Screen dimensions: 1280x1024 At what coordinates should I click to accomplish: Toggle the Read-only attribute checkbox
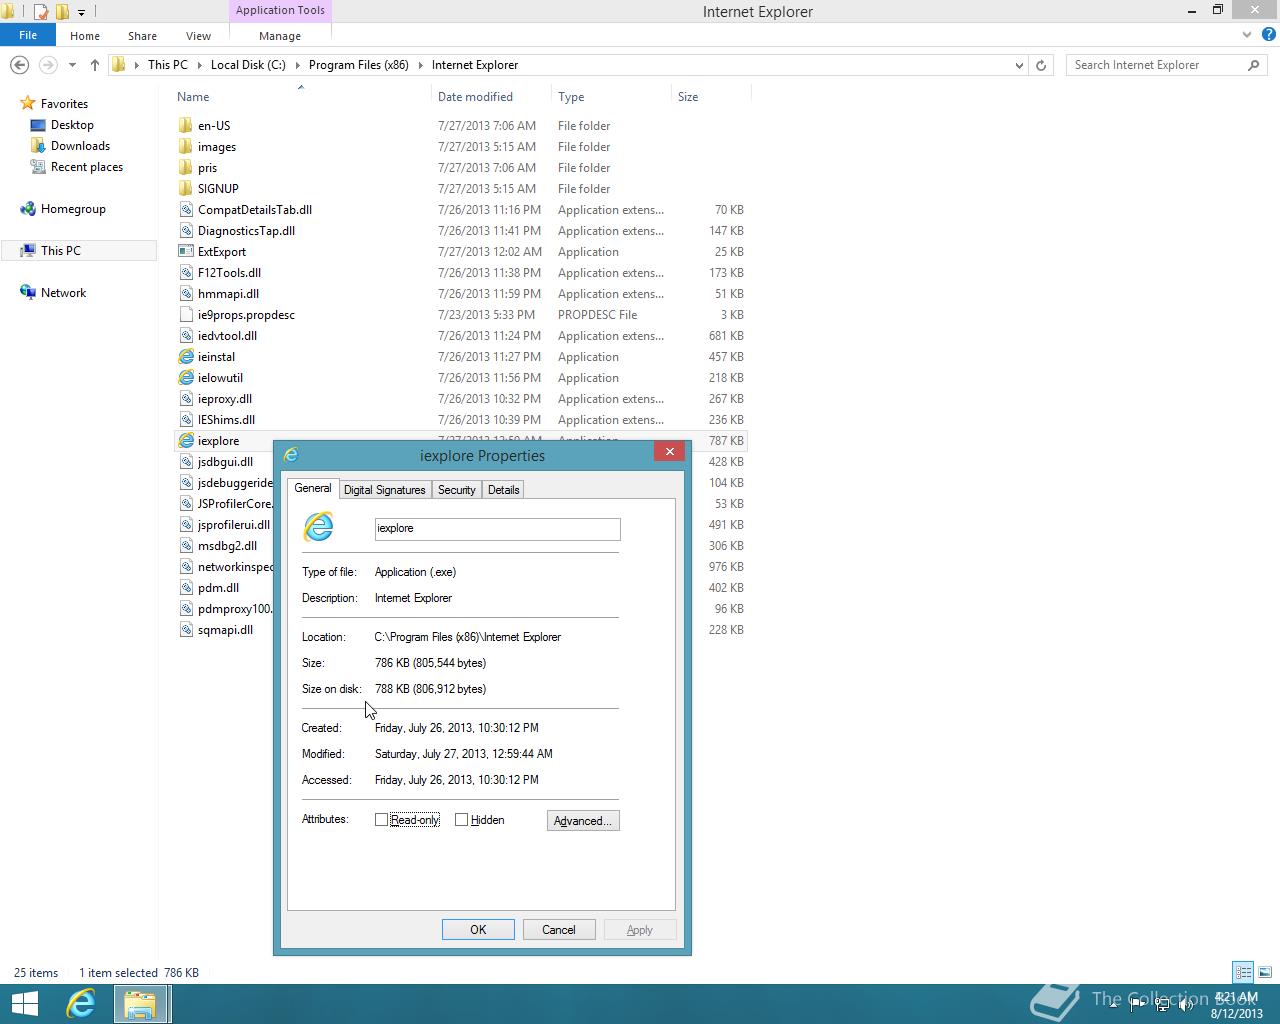[x=381, y=820]
